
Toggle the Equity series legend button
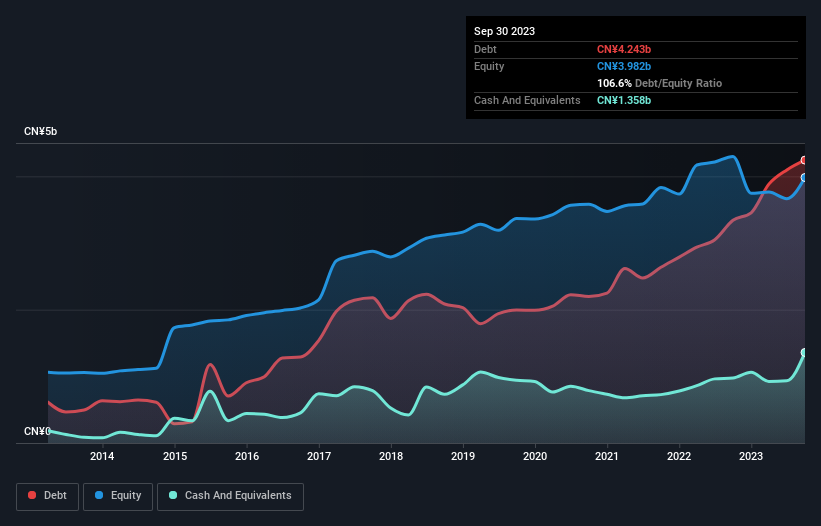point(118,496)
